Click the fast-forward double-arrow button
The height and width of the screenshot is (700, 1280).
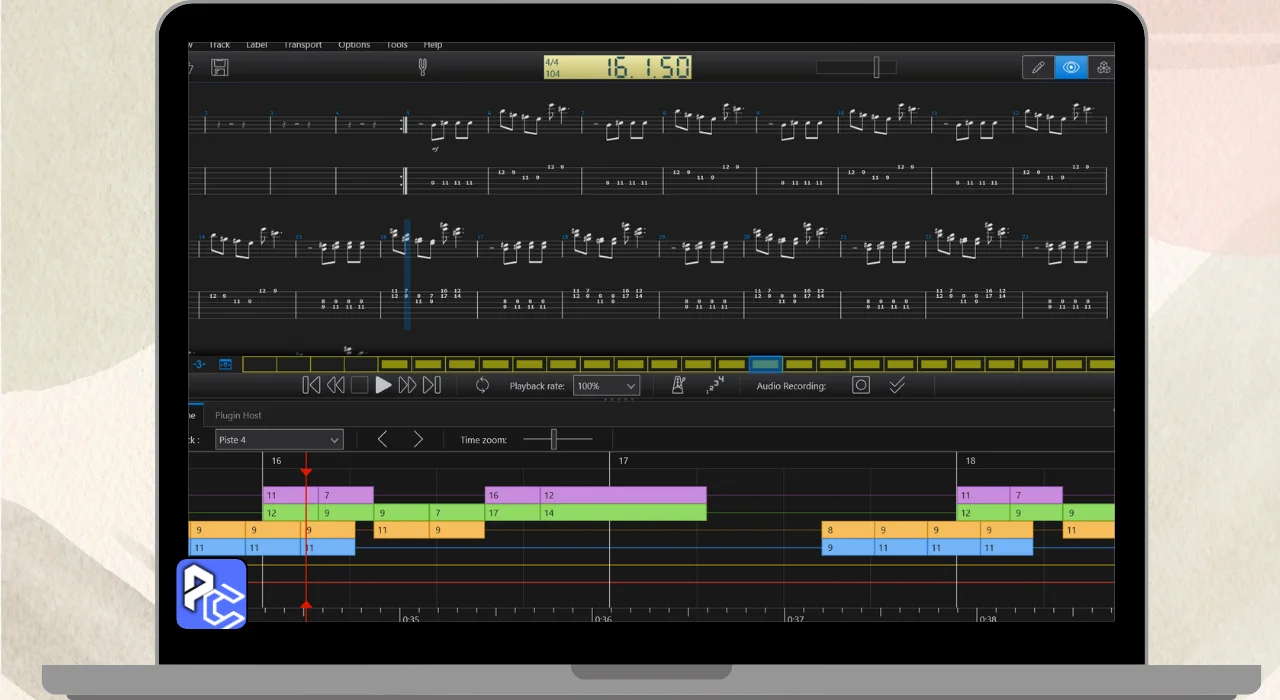[407, 385]
